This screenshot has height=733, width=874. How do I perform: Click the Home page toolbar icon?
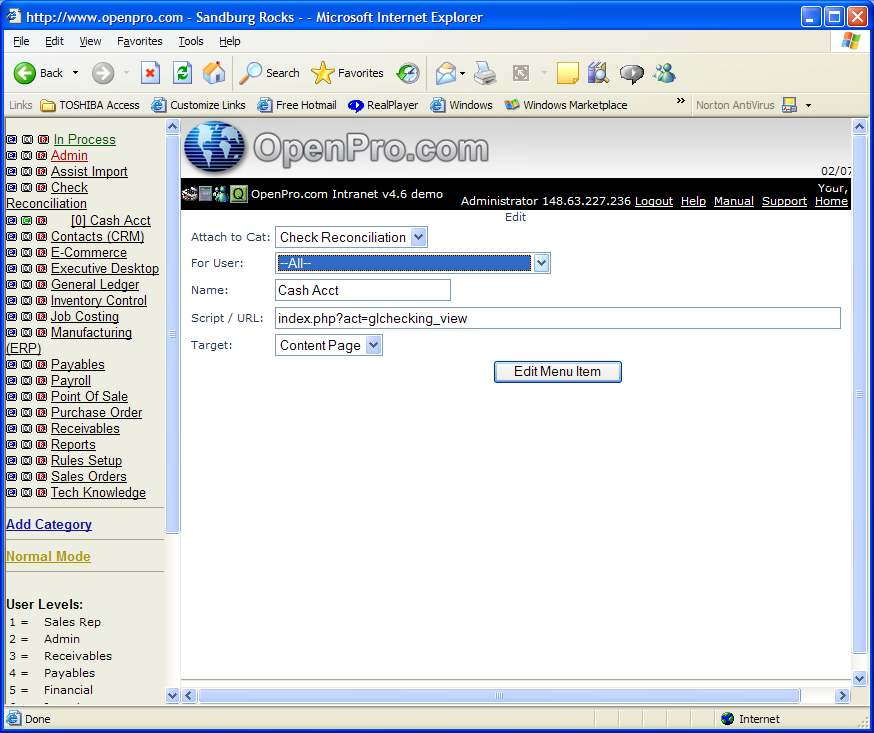click(214, 73)
